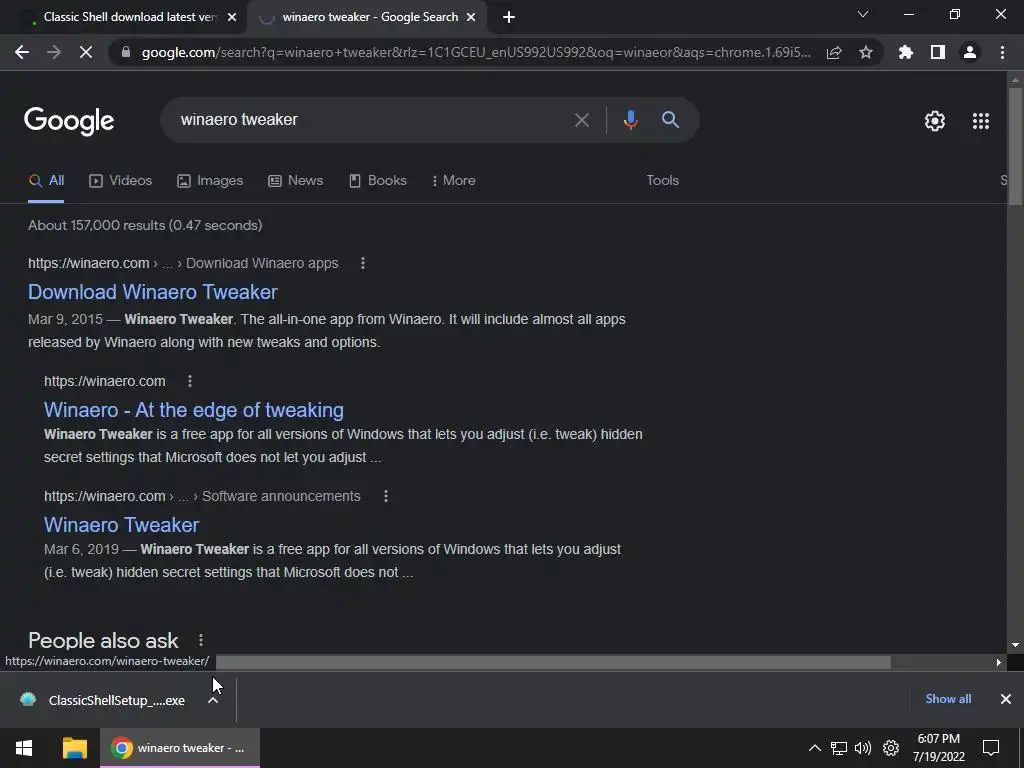The height and width of the screenshot is (768, 1024).
Task: Click the Google logo
Action: pyautogui.click(x=69, y=121)
